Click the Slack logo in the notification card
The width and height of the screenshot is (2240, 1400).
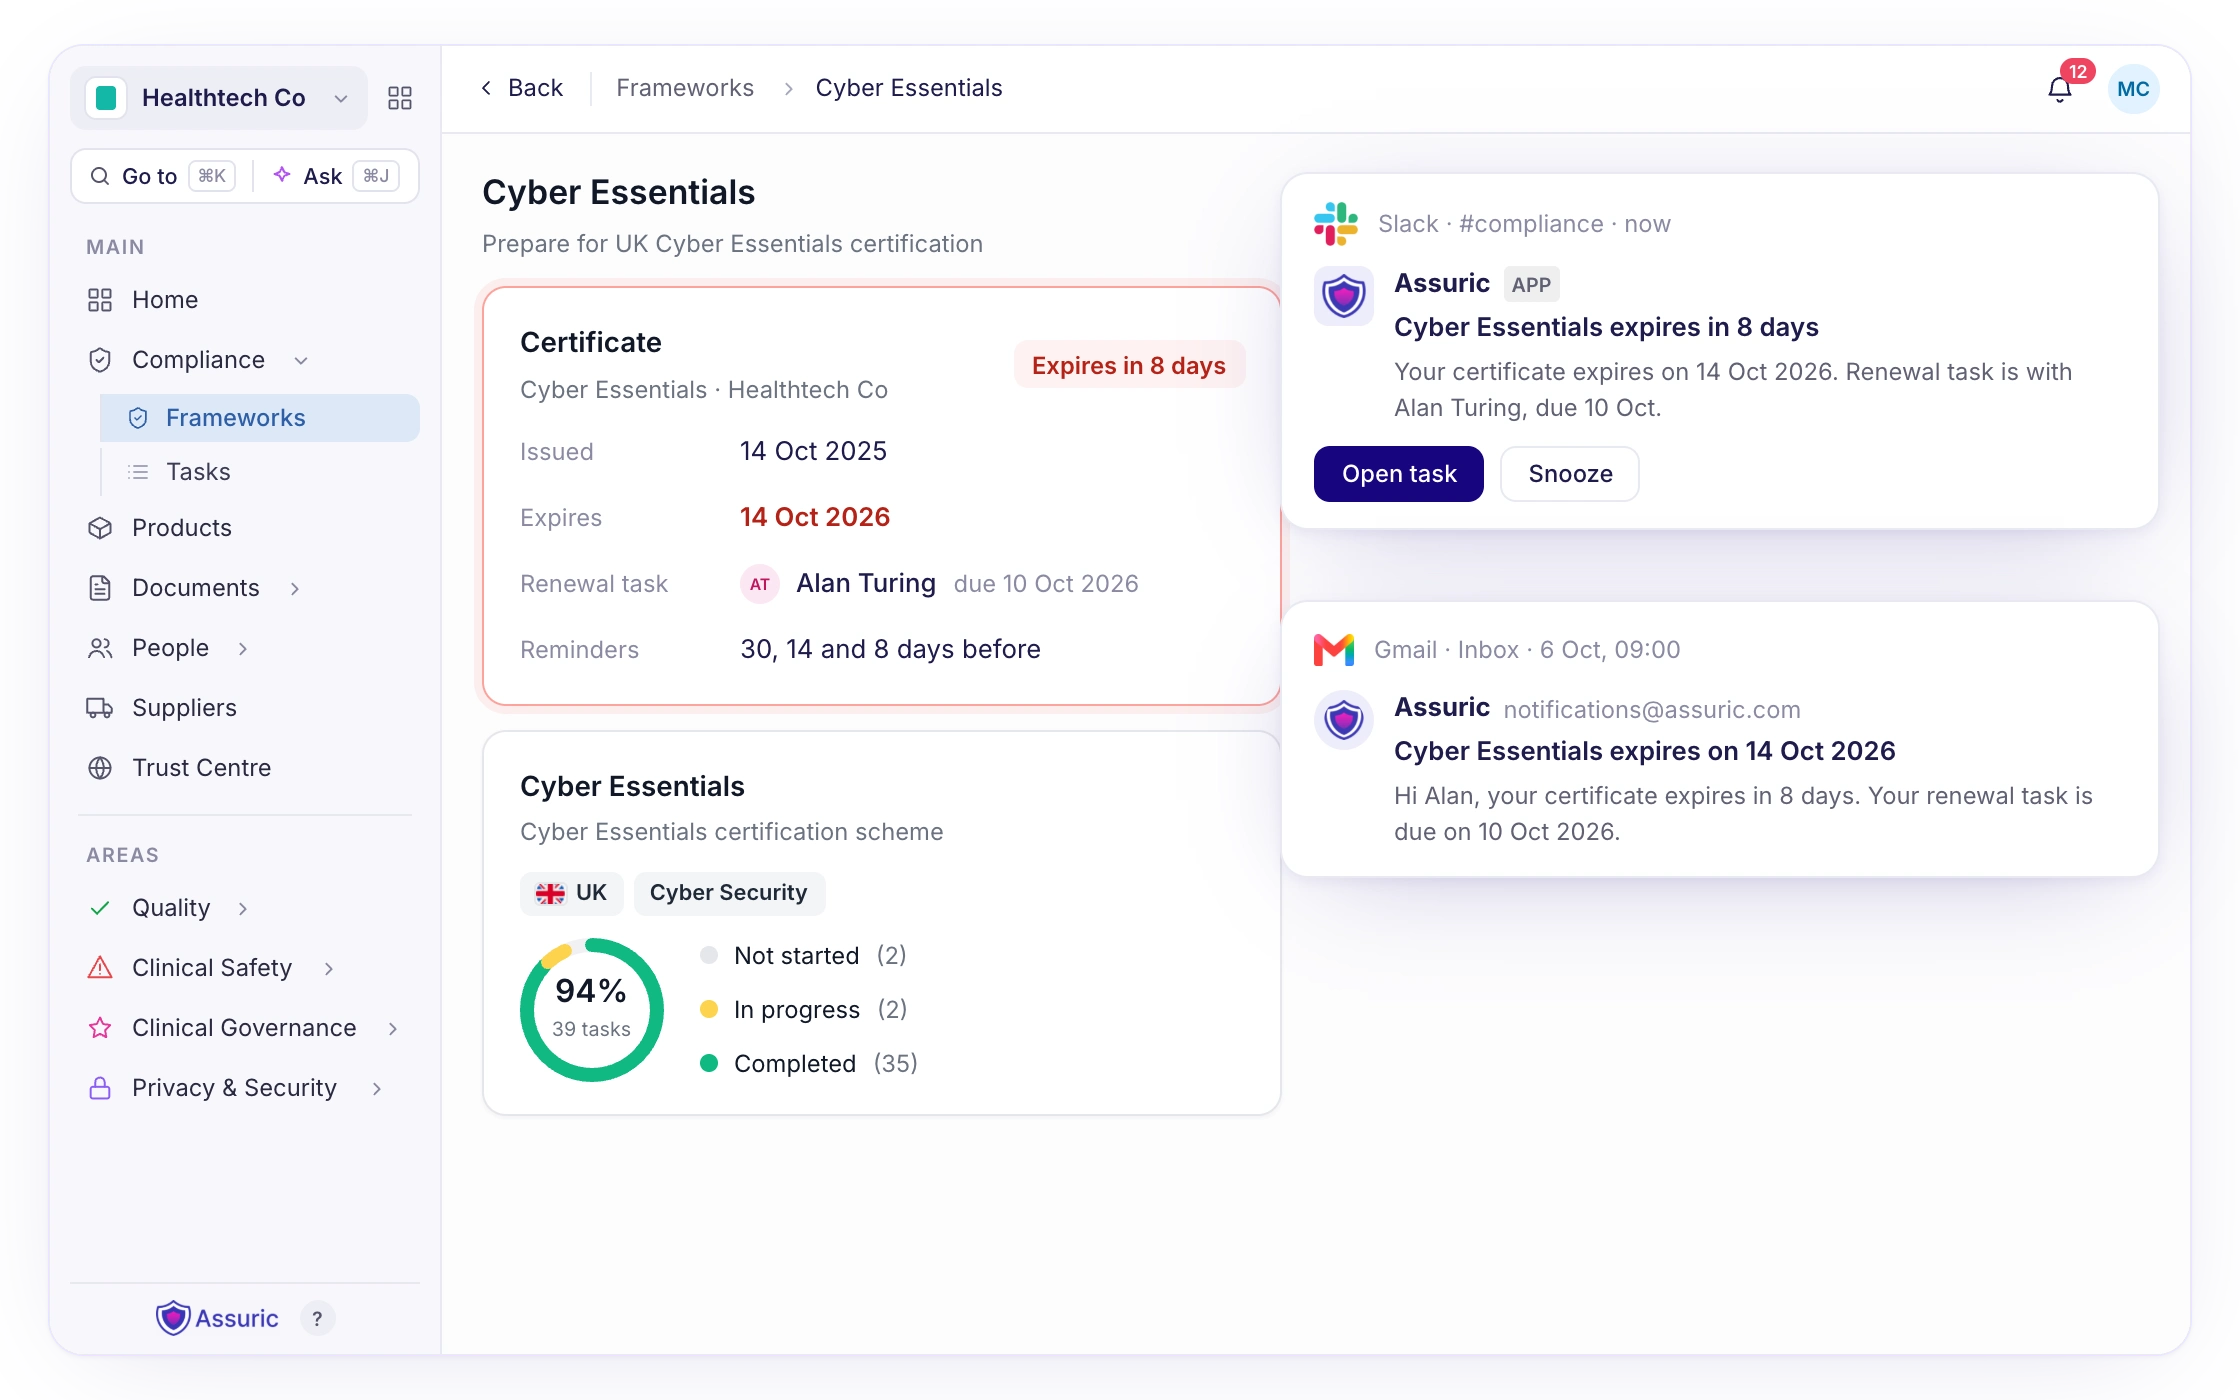click(x=1336, y=224)
